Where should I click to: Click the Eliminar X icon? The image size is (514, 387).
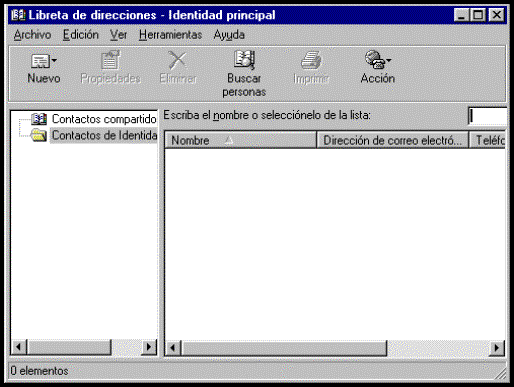click(177, 60)
